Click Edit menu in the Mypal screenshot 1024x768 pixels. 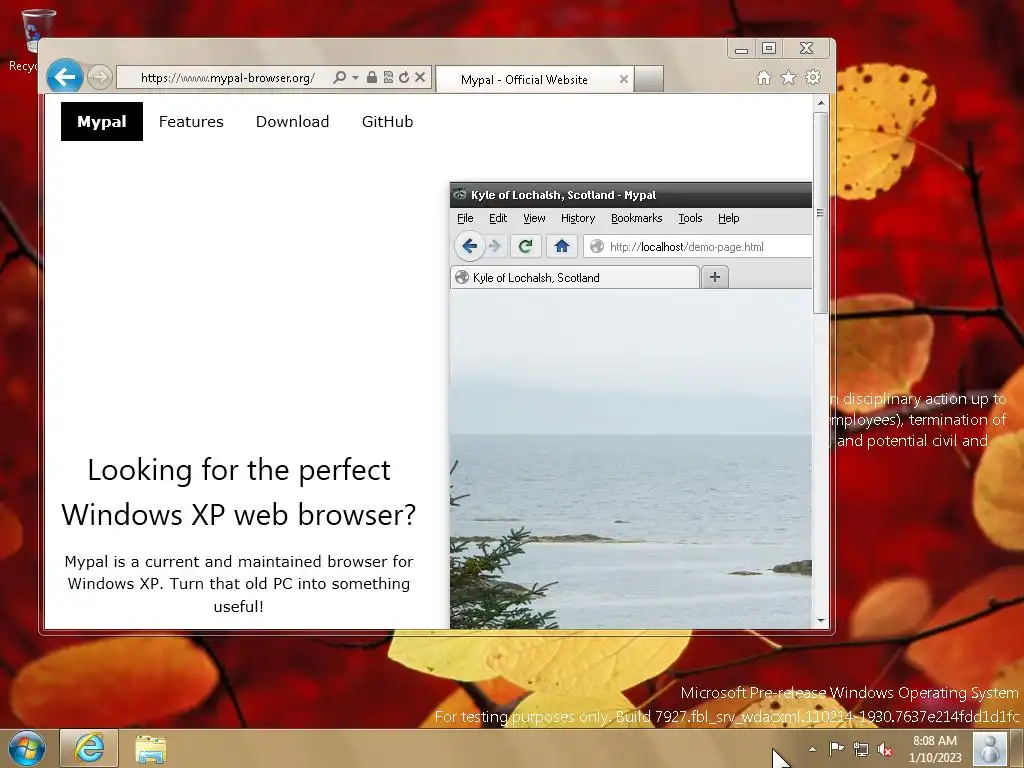tap(498, 218)
